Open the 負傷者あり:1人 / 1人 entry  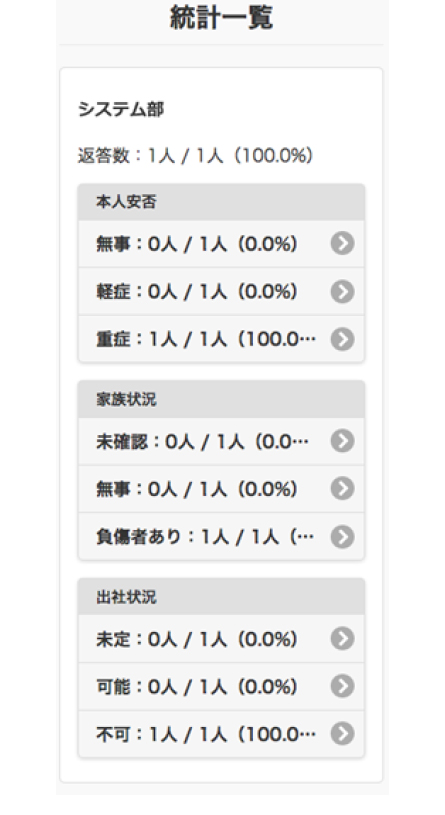click(x=221, y=536)
